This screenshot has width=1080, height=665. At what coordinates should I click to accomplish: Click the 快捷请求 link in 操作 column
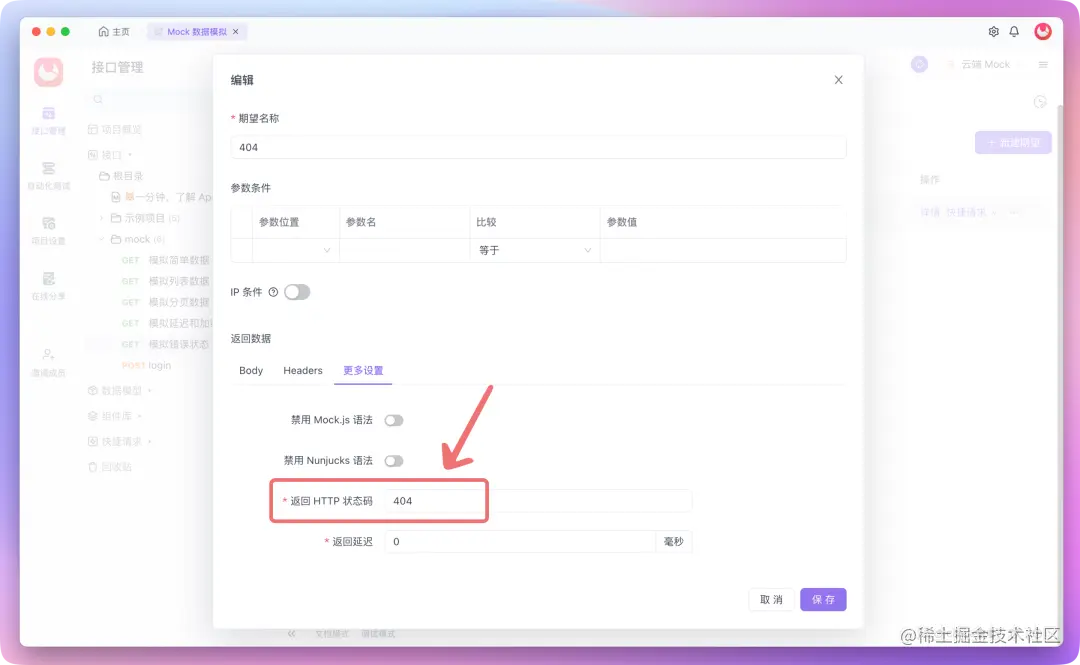[x=966, y=212]
